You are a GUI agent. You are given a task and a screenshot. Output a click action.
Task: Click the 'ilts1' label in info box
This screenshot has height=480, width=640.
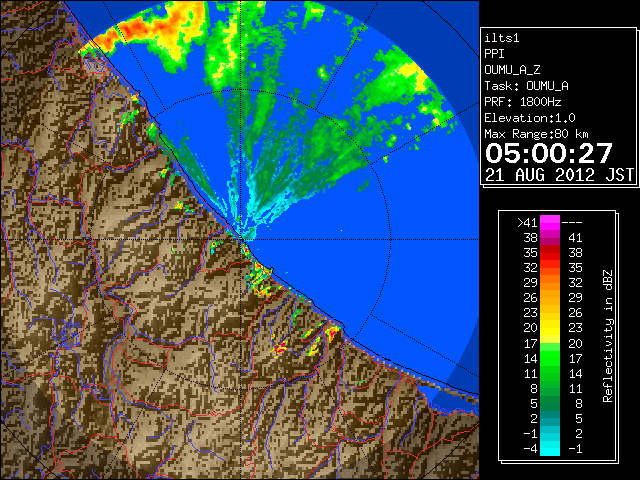502,38
